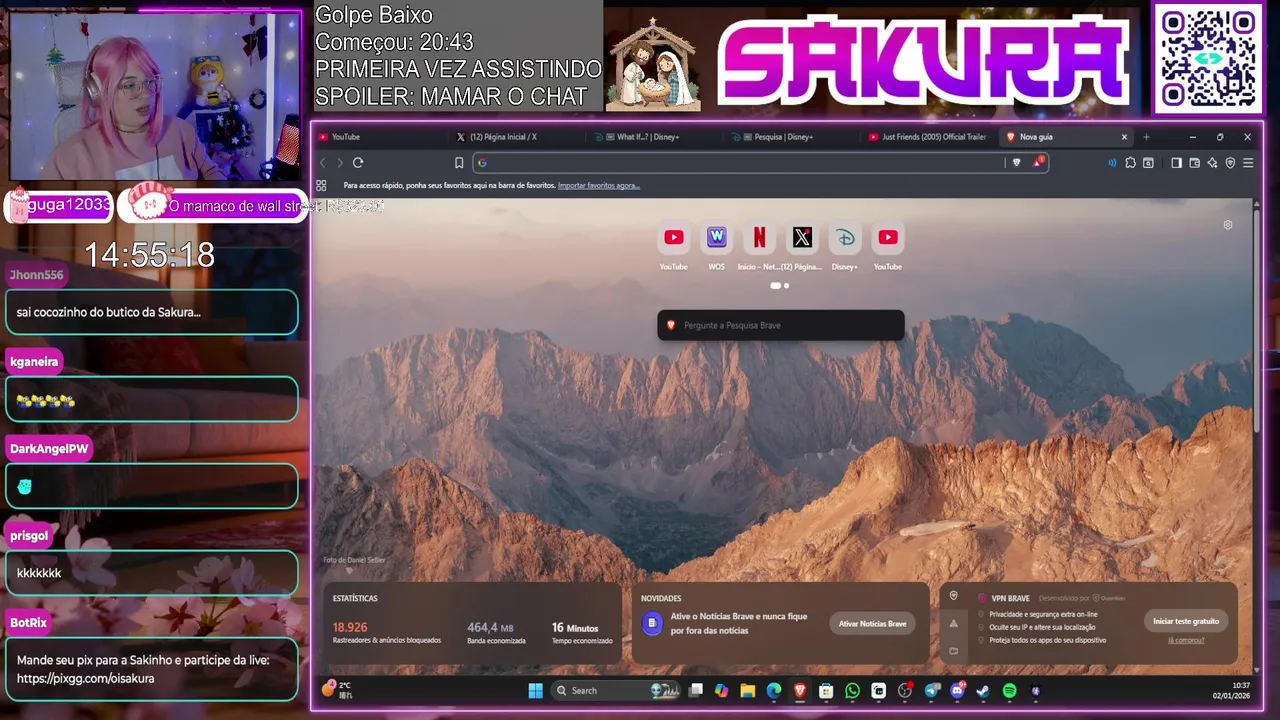1280x720 pixels.
Task: Open Task View from the taskbar
Action: tap(696, 691)
